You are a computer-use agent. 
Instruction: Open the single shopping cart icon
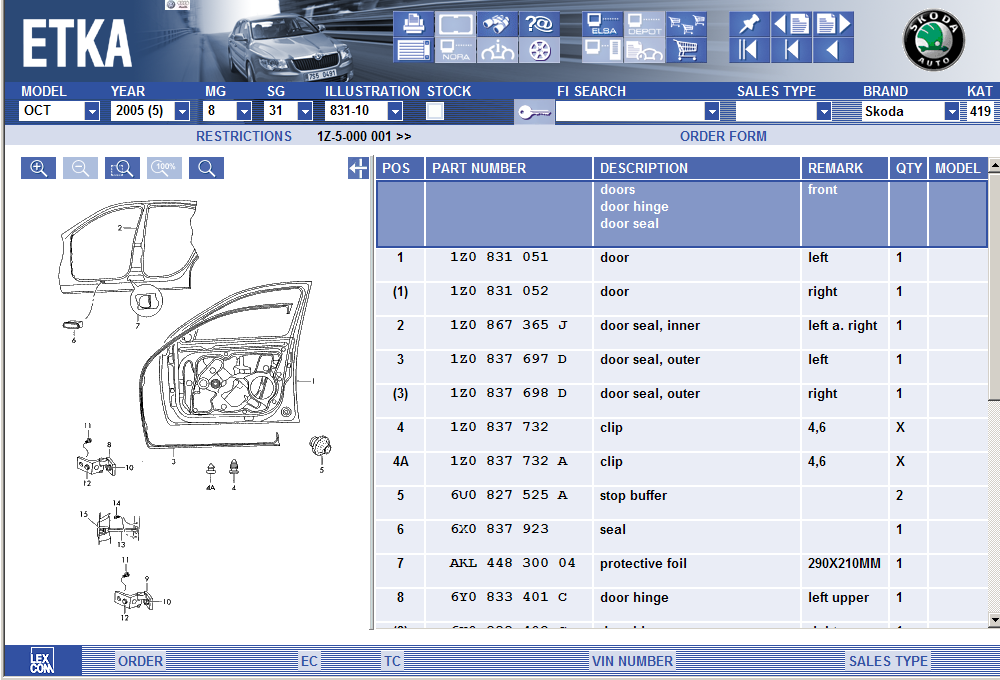(x=686, y=50)
